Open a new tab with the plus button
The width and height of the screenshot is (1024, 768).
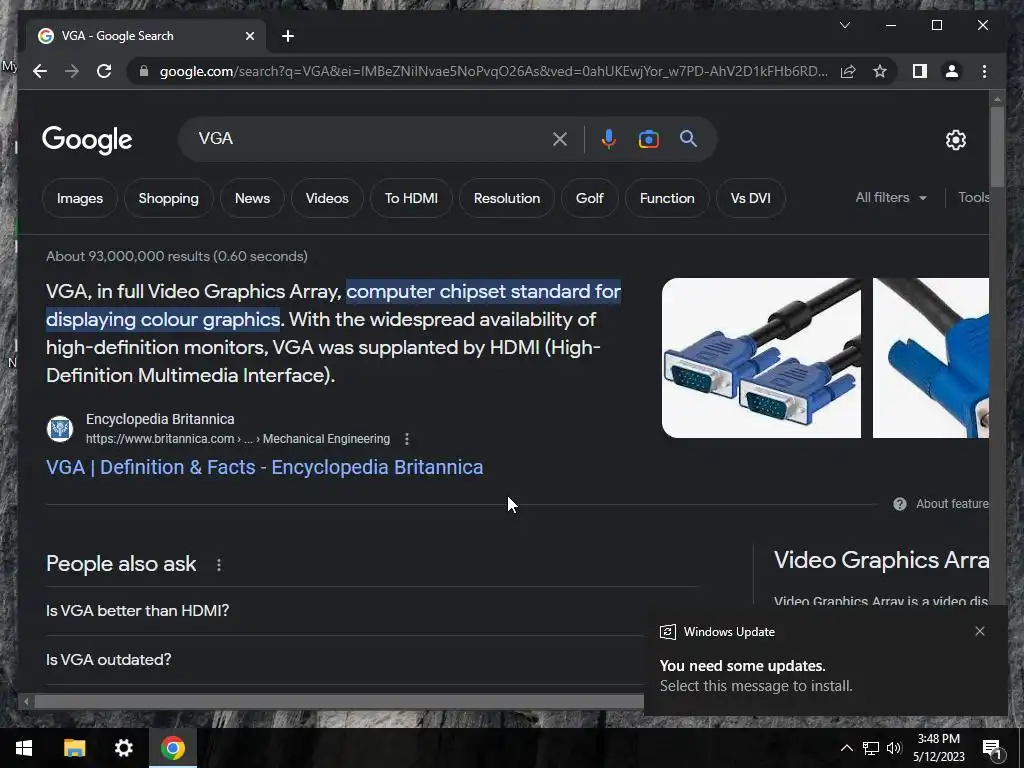click(288, 36)
